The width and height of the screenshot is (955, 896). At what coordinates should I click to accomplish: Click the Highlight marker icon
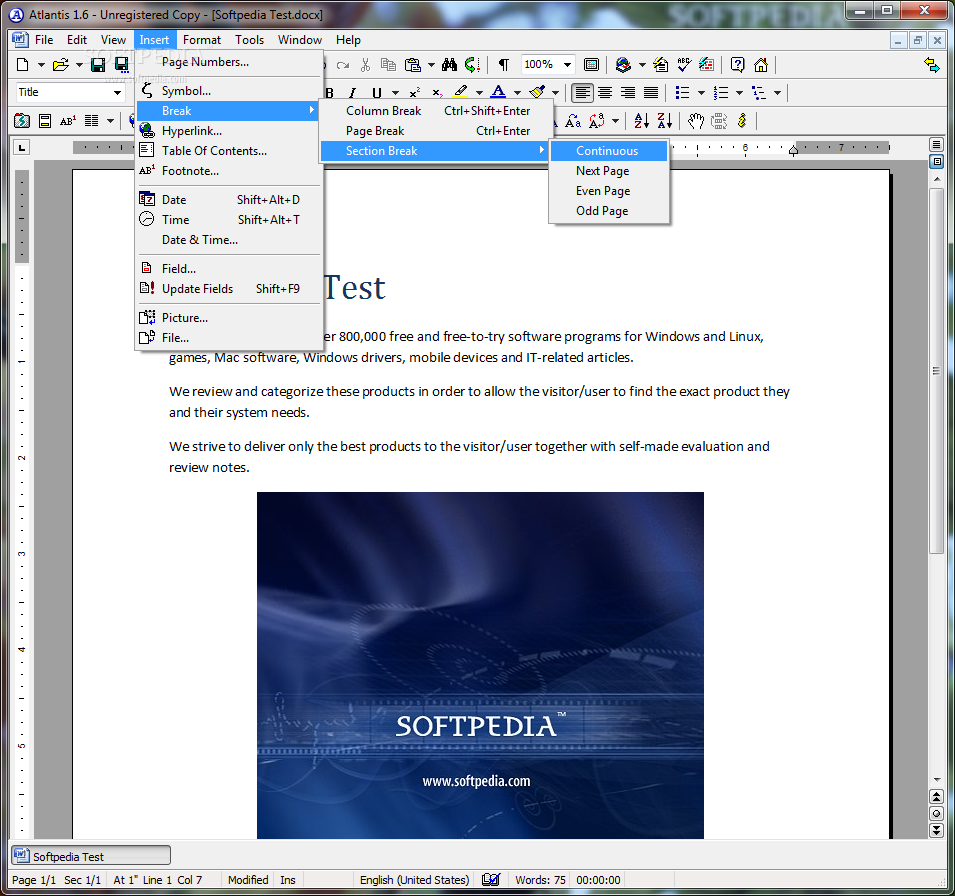(x=461, y=93)
